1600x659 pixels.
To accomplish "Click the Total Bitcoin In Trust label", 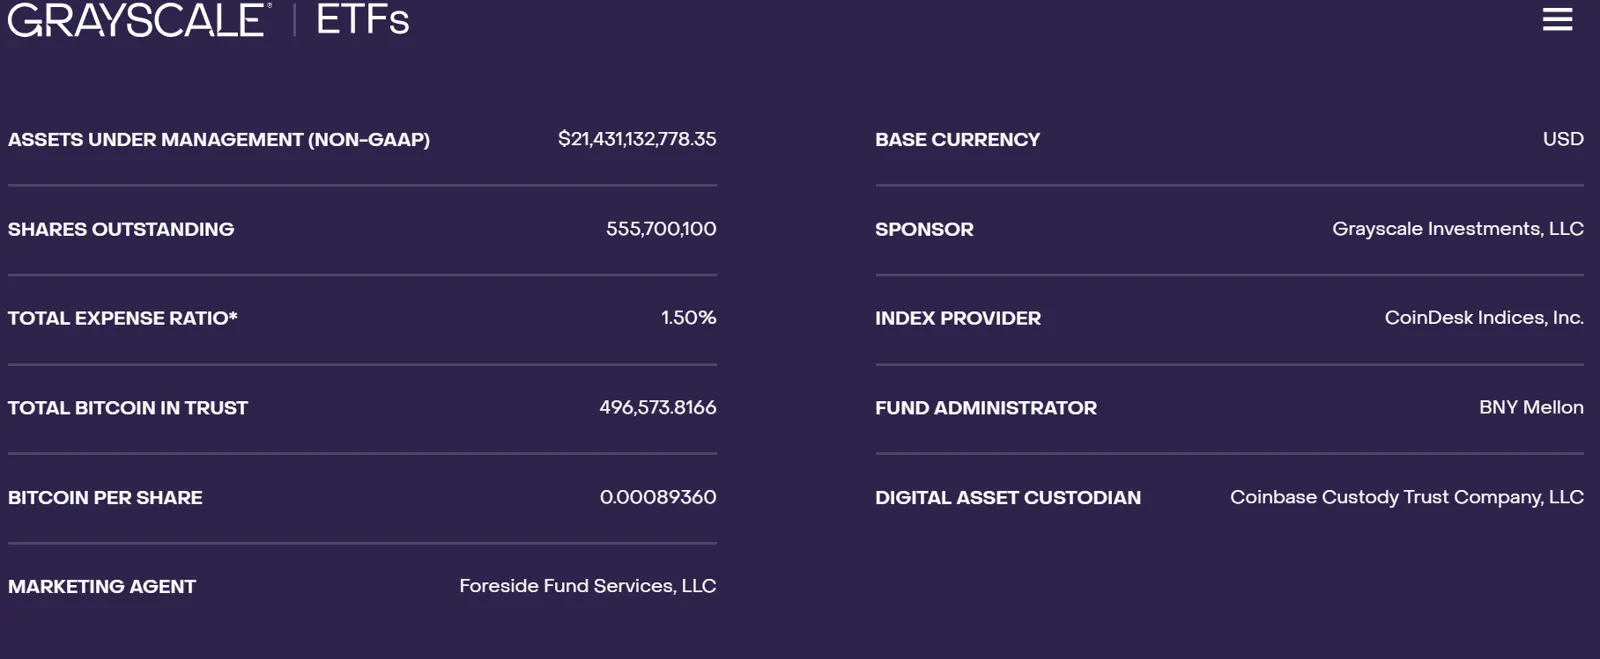I will tap(127, 407).
